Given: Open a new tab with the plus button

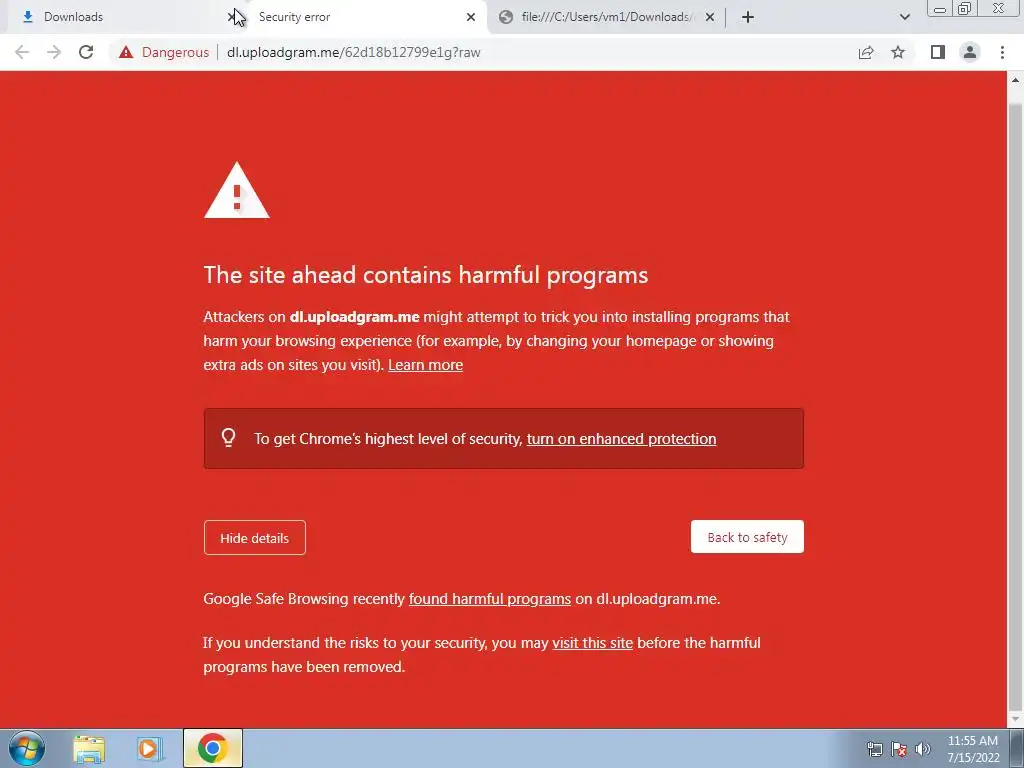Looking at the screenshot, I should (x=748, y=17).
